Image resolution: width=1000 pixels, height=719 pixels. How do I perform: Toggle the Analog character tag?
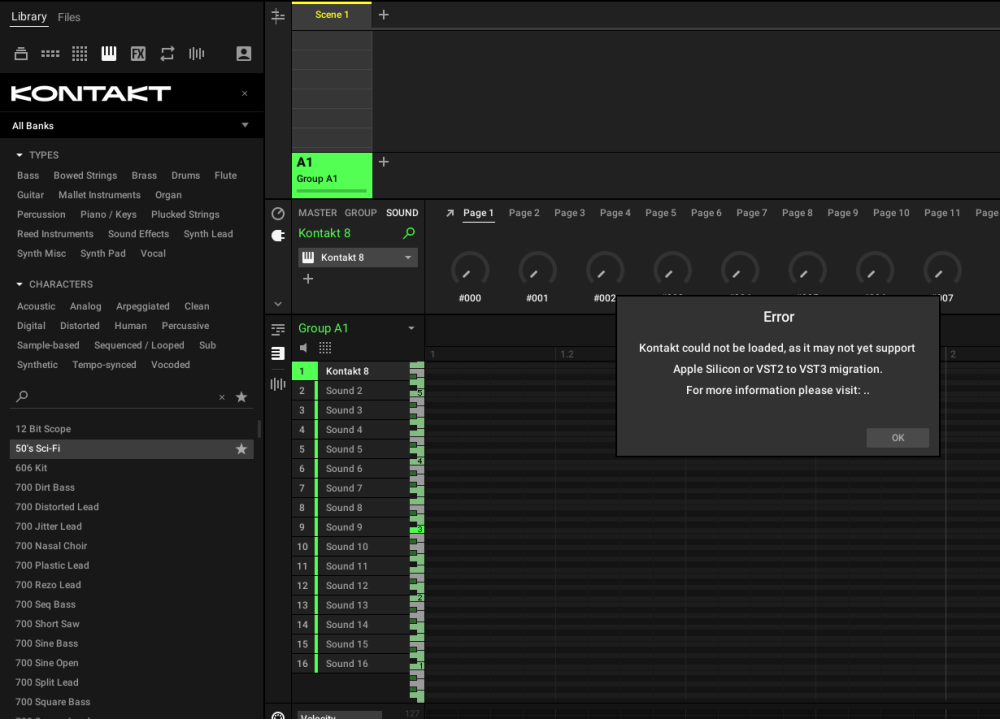[x=85, y=306]
